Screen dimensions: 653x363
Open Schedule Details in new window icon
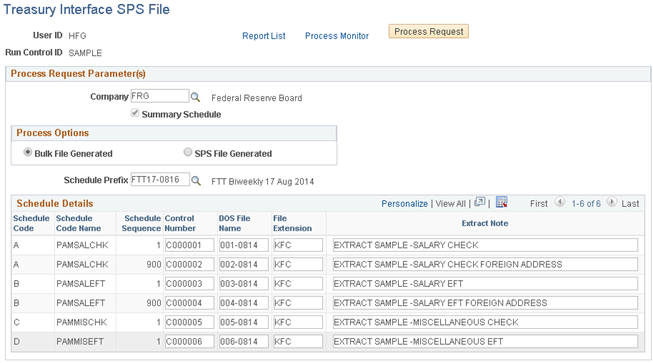click(480, 203)
